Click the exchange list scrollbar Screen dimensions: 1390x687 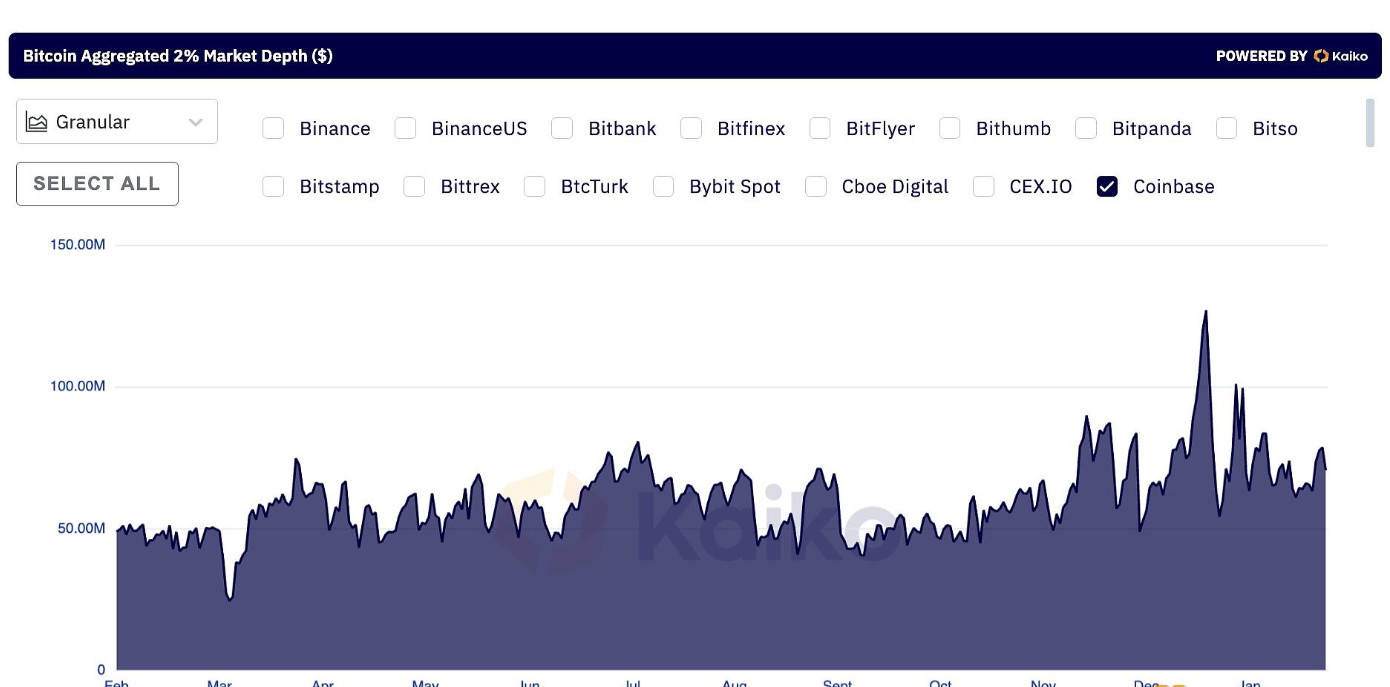(x=1370, y=122)
